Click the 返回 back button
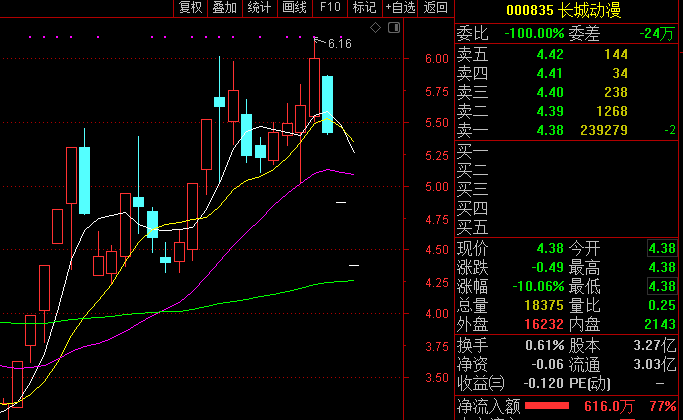 click(436, 8)
